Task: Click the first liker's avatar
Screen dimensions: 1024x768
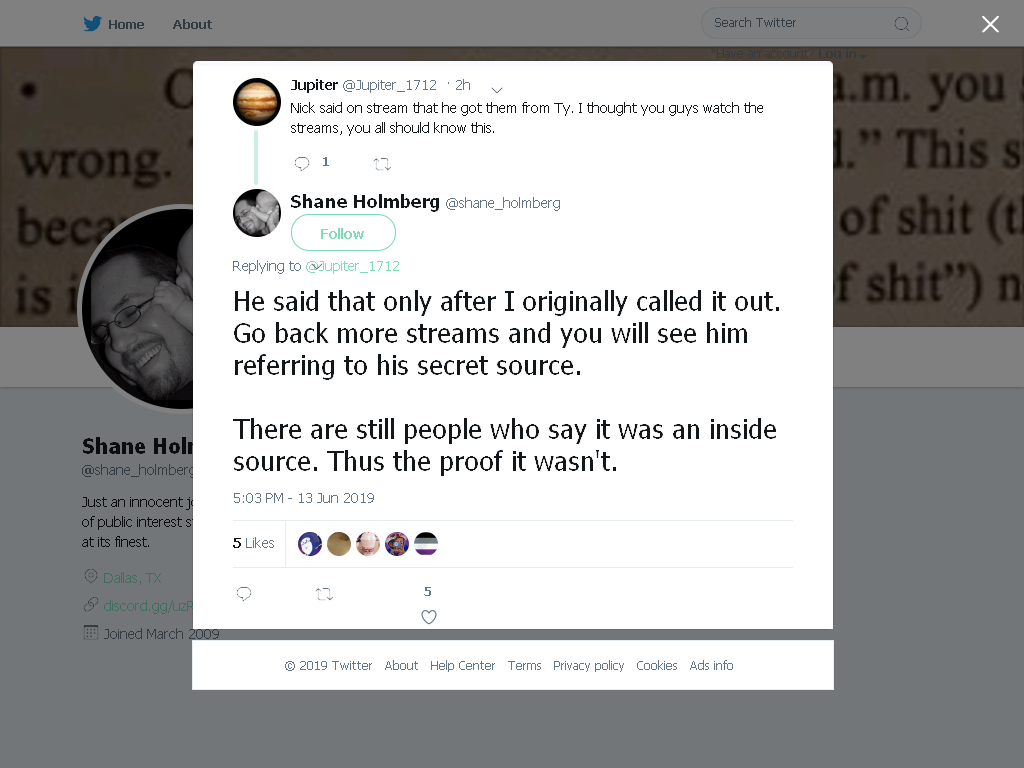Action: point(310,543)
